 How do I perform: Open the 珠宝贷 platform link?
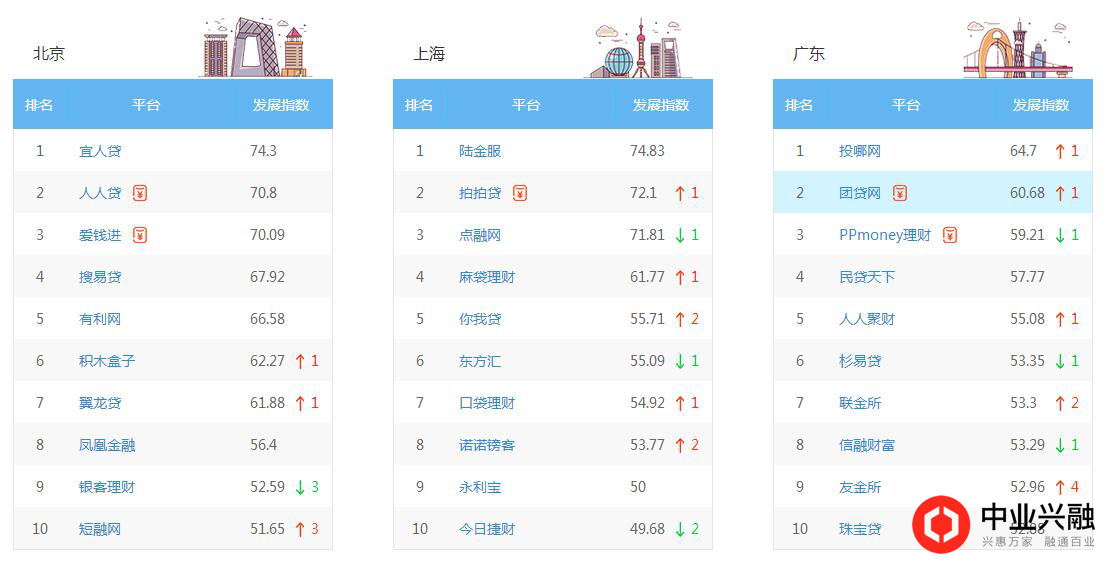[860, 529]
